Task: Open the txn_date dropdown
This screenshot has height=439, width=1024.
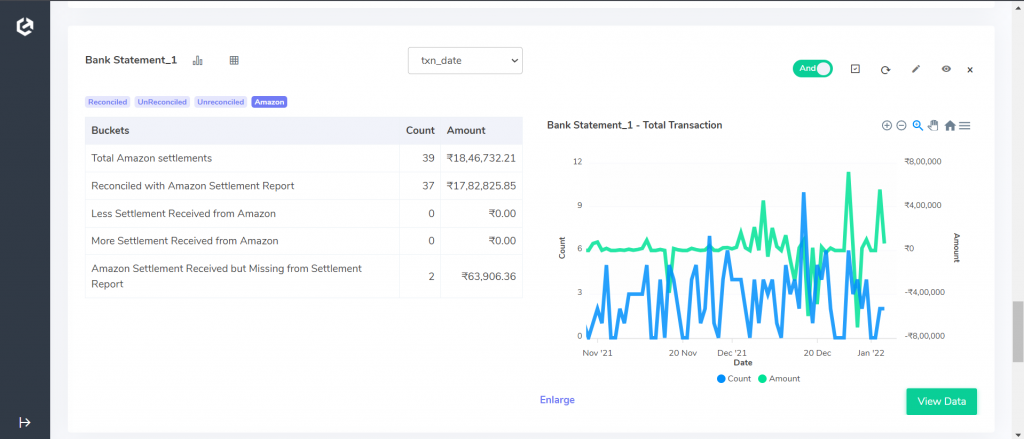Action: pyautogui.click(x=465, y=60)
